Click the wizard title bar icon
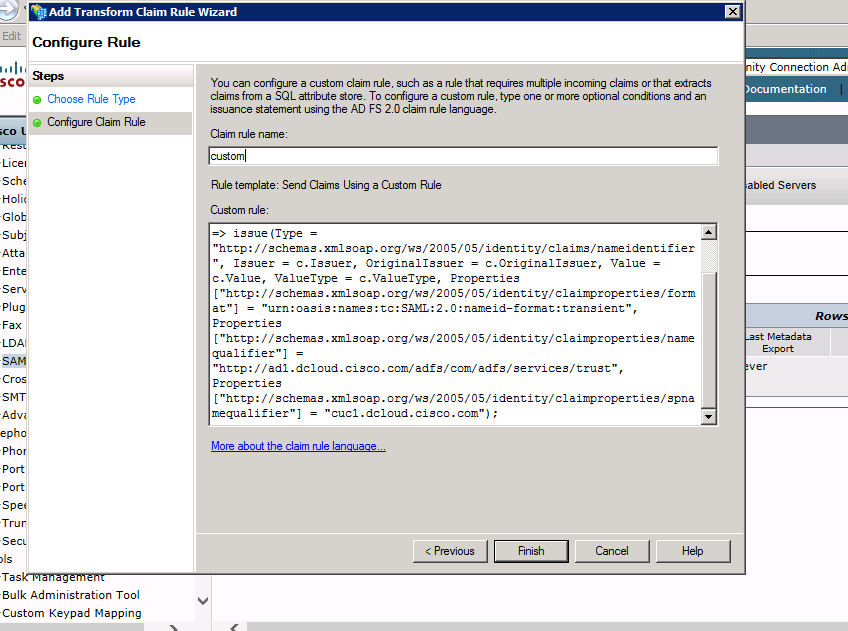Viewport: 848px width, 631px height. pos(39,11)
